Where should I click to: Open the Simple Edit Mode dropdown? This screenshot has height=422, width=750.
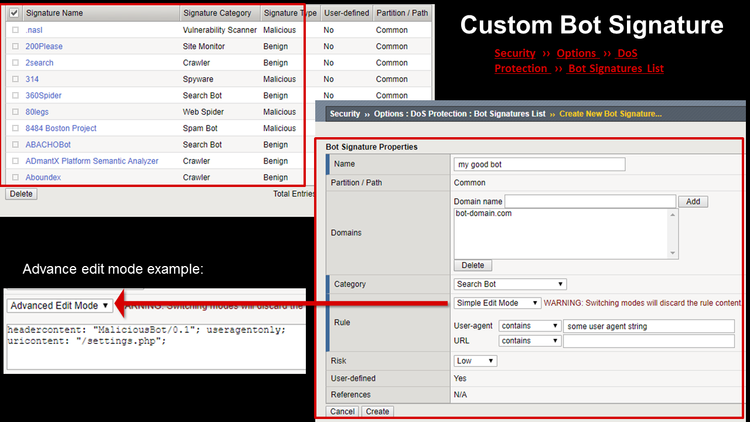497,303
